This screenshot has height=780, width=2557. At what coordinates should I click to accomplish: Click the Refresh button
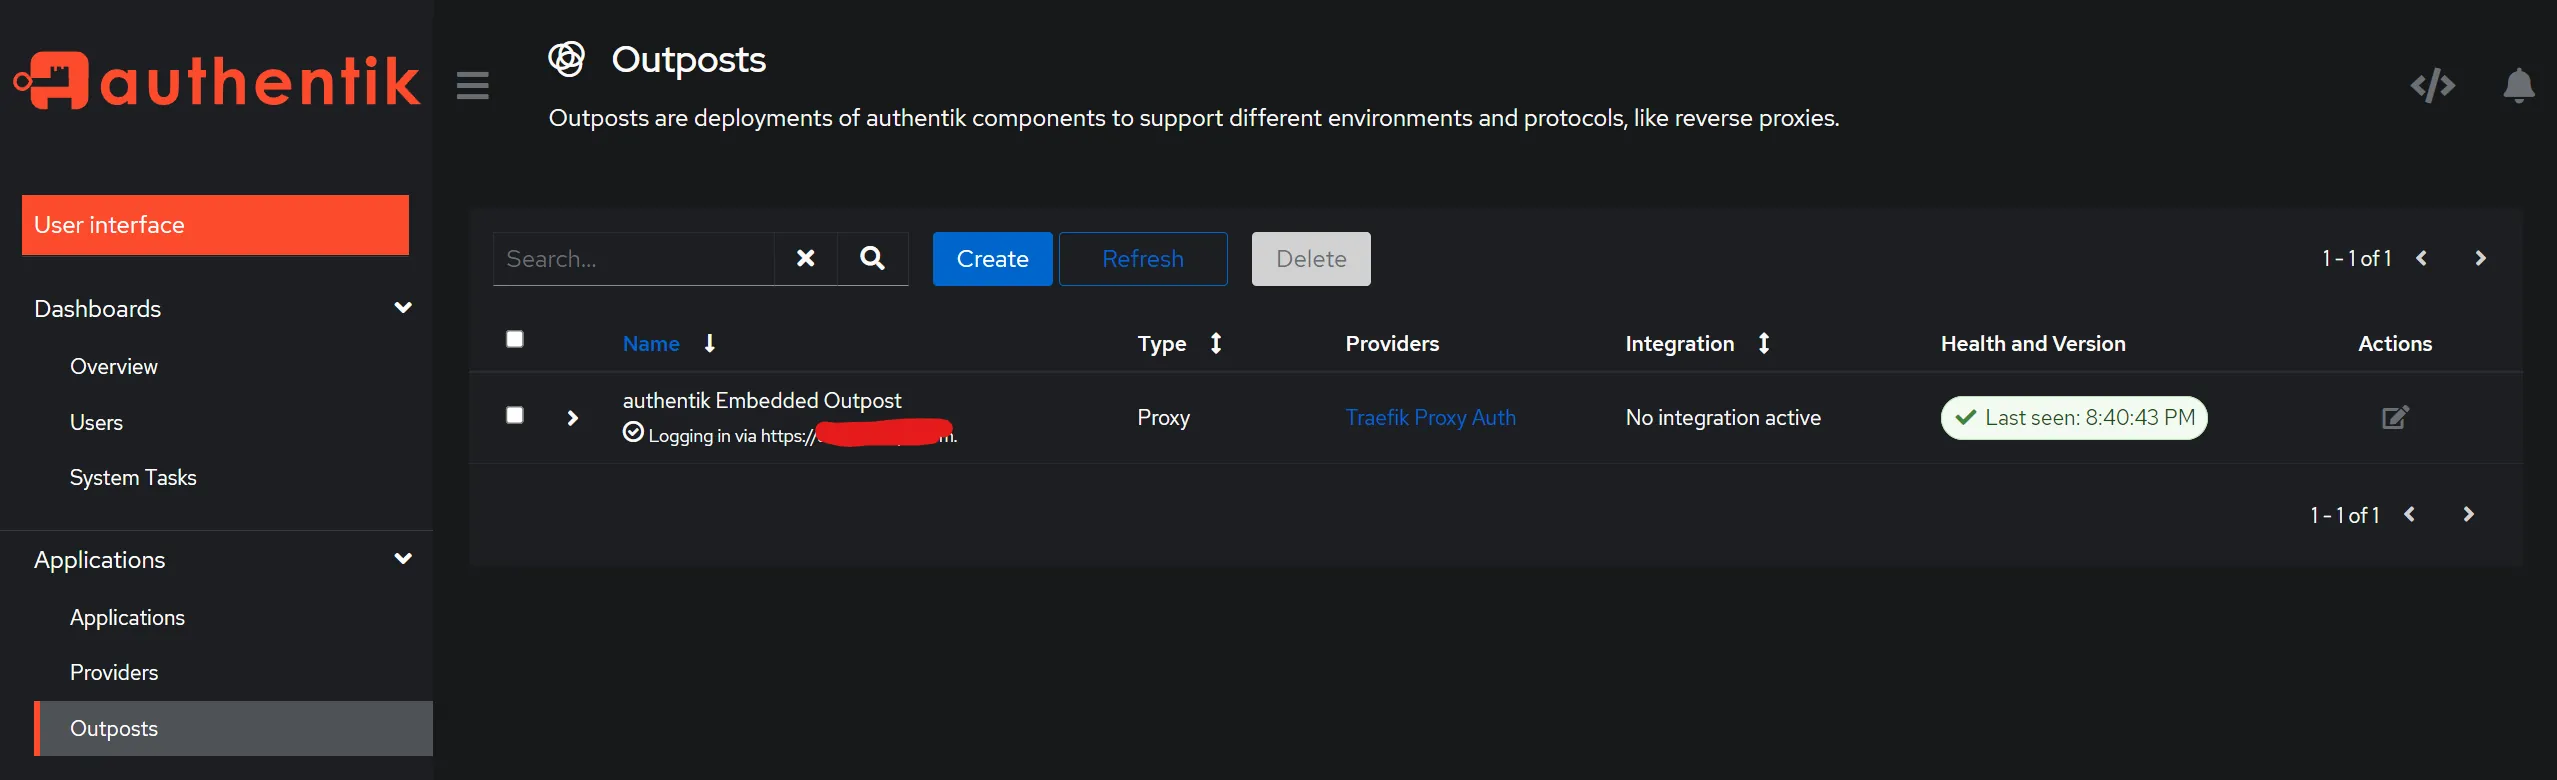pyautogui.click(x=1142, y=259)
